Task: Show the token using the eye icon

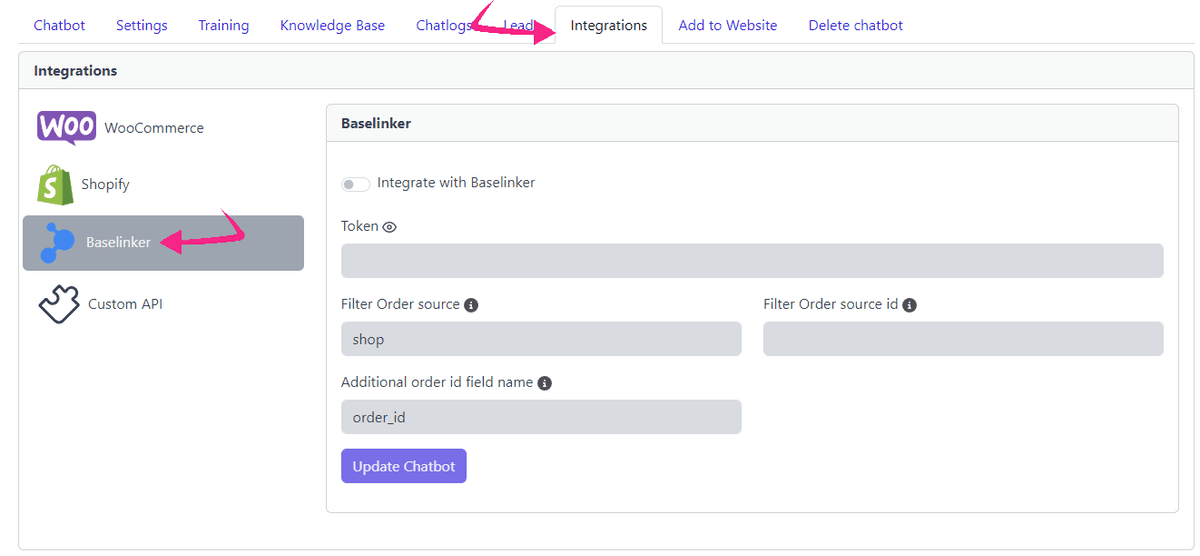Action: coord(390,227)
